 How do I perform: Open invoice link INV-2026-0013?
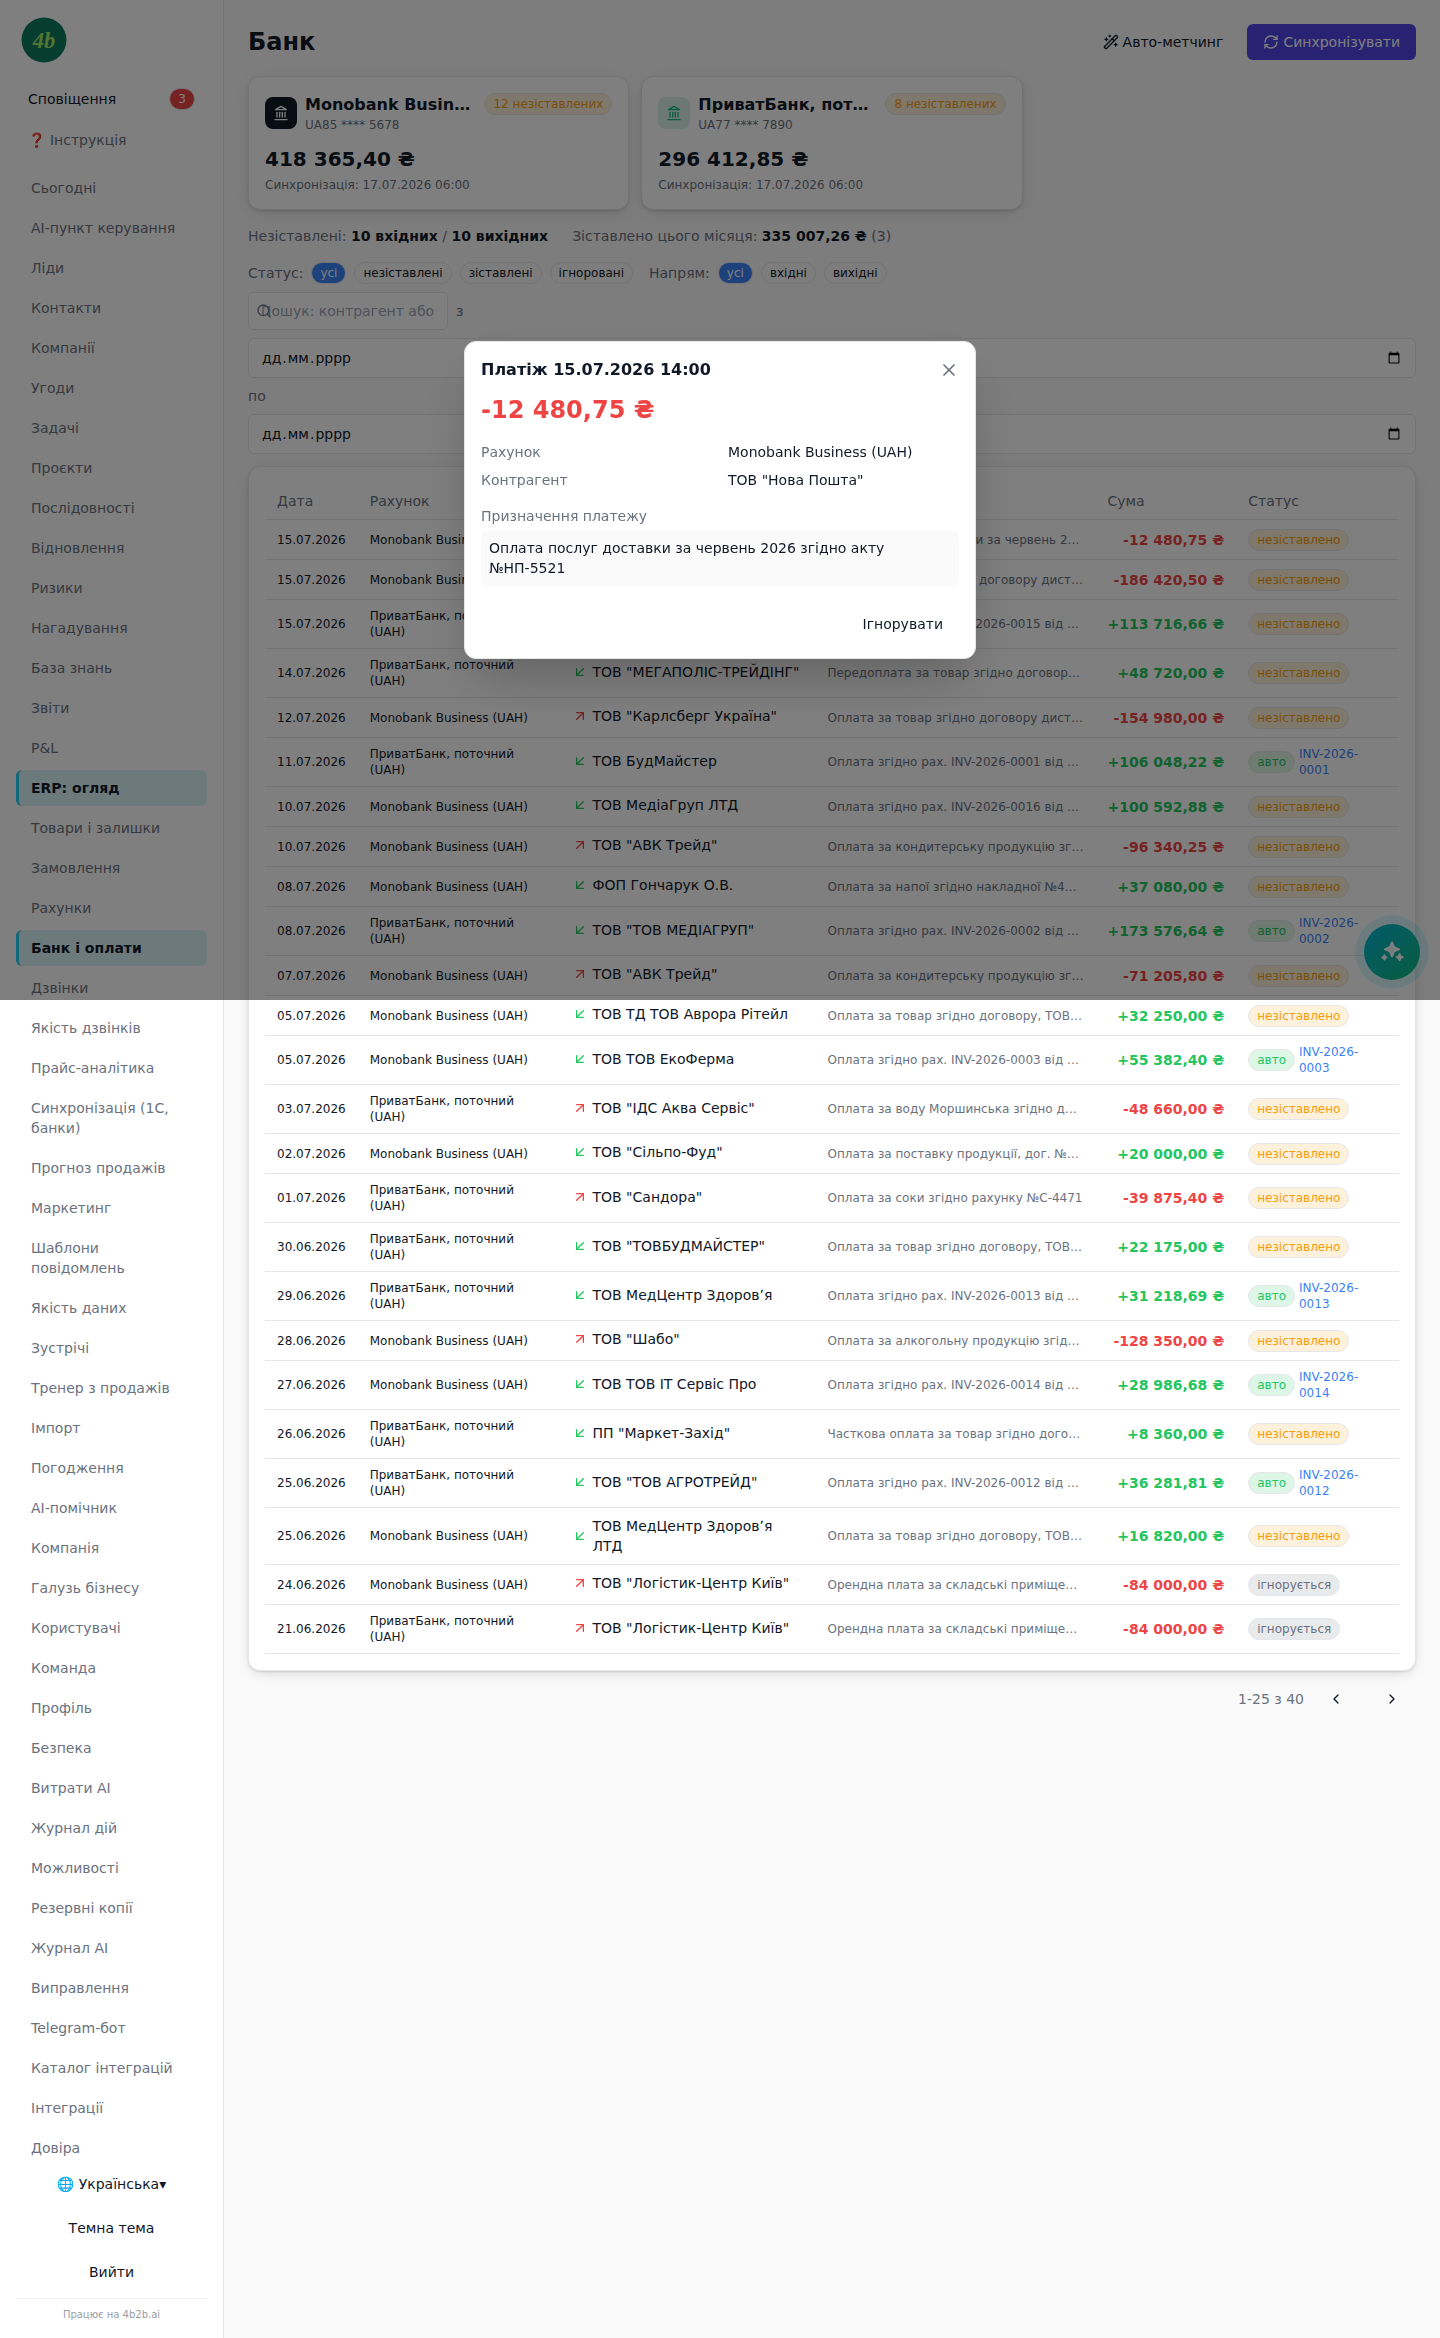[1328, 1296]
